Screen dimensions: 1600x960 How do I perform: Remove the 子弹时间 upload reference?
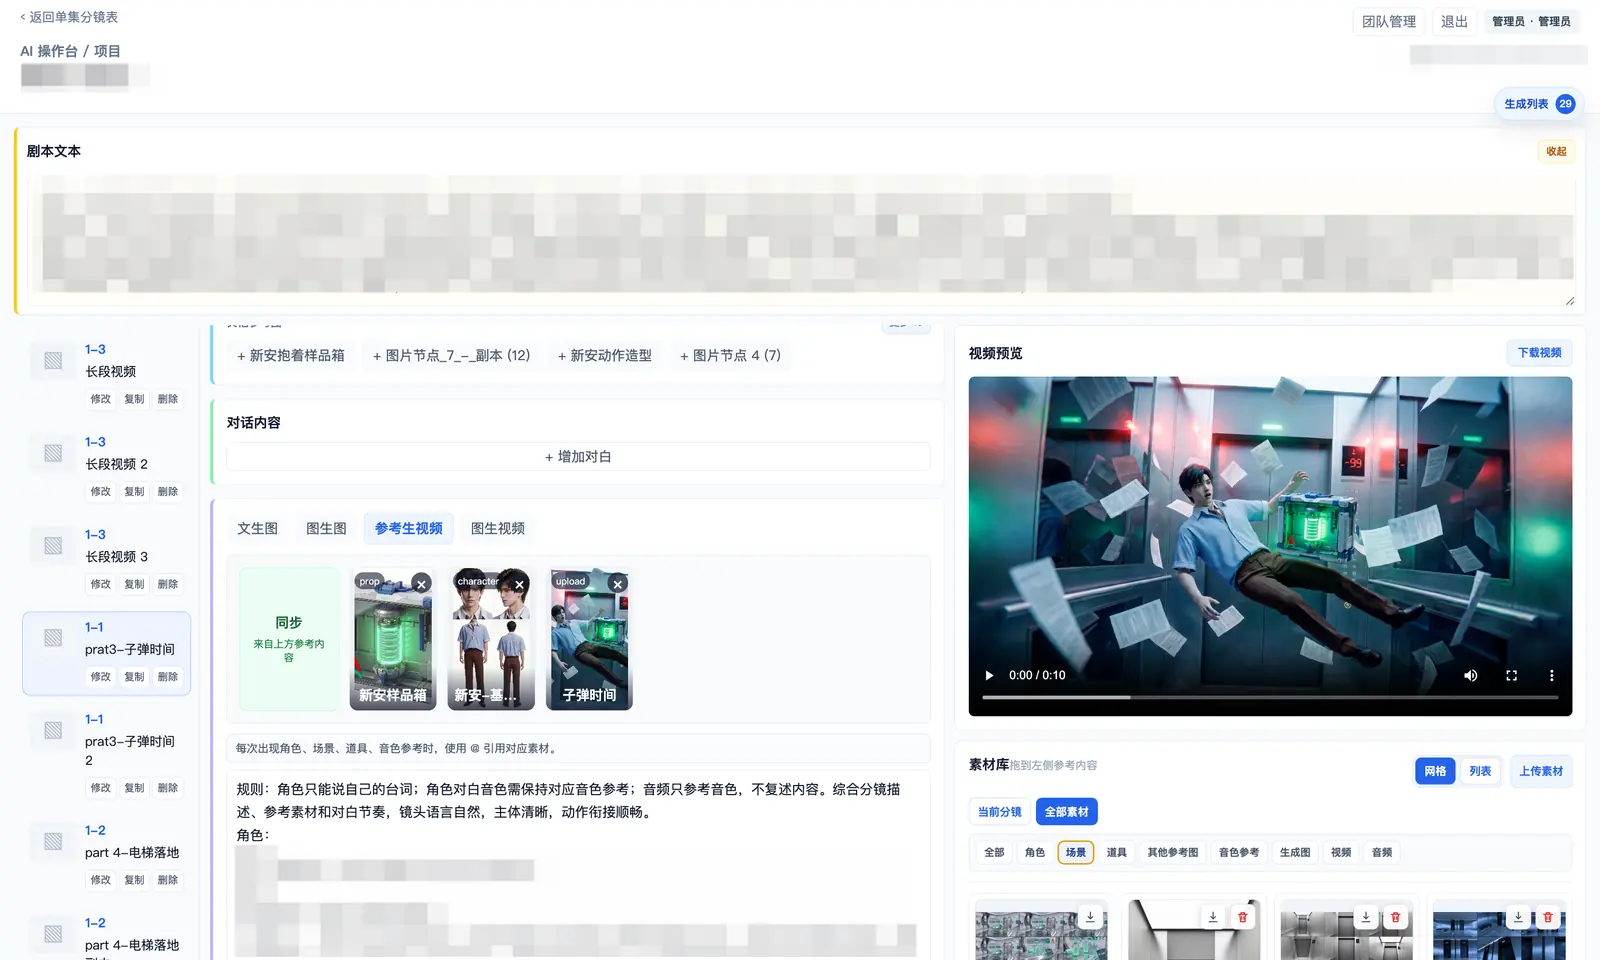pos(617,584)
